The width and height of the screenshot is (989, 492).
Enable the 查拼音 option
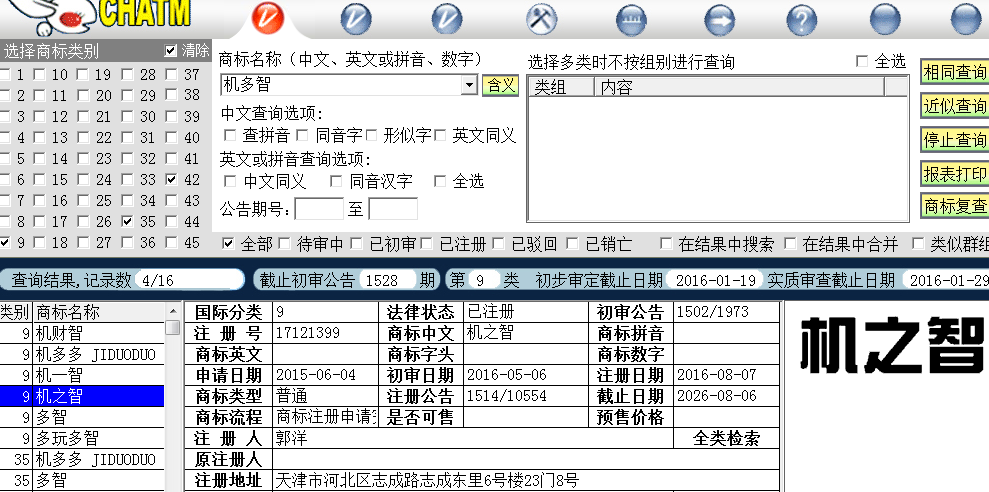tap(230, 135)
